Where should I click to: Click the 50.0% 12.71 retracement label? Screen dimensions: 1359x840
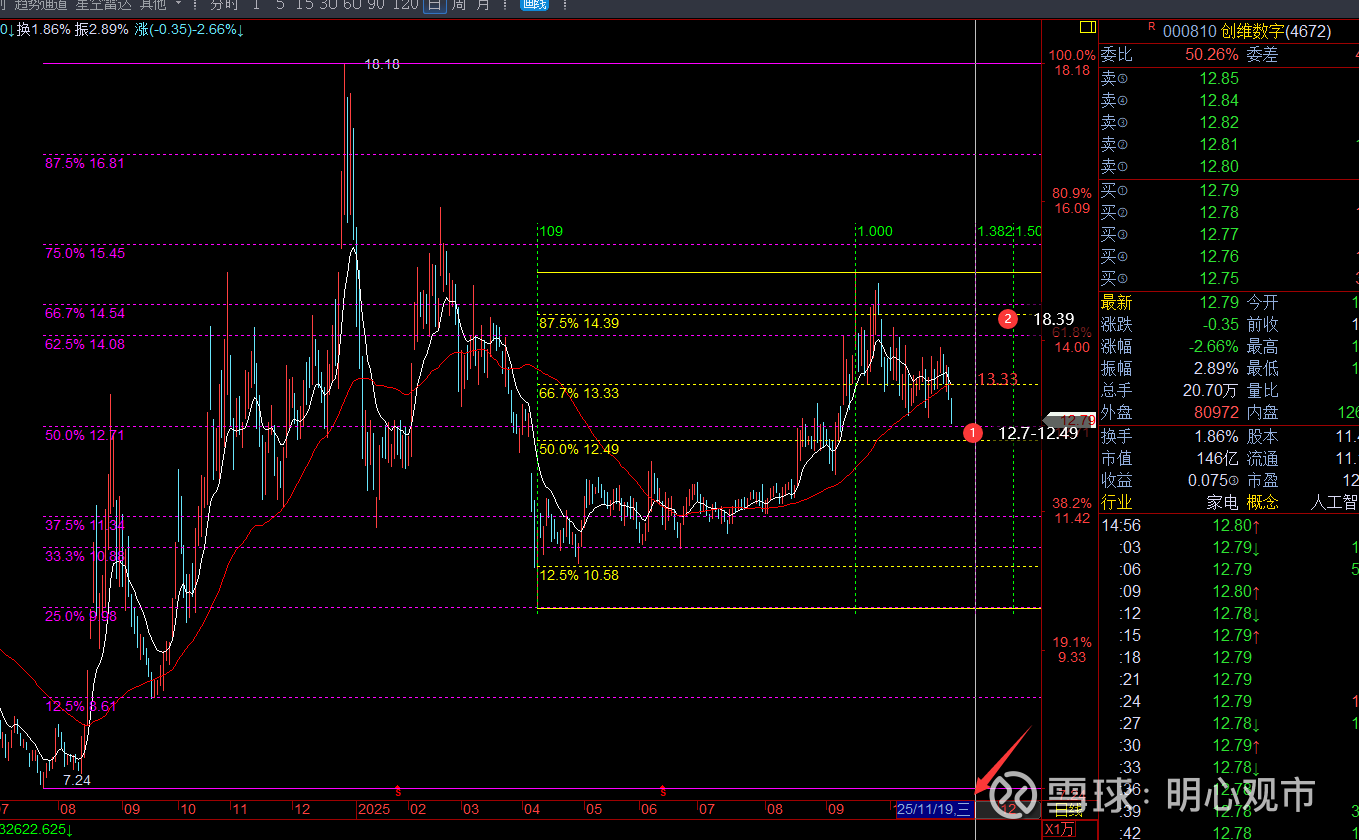pos(85,435)
